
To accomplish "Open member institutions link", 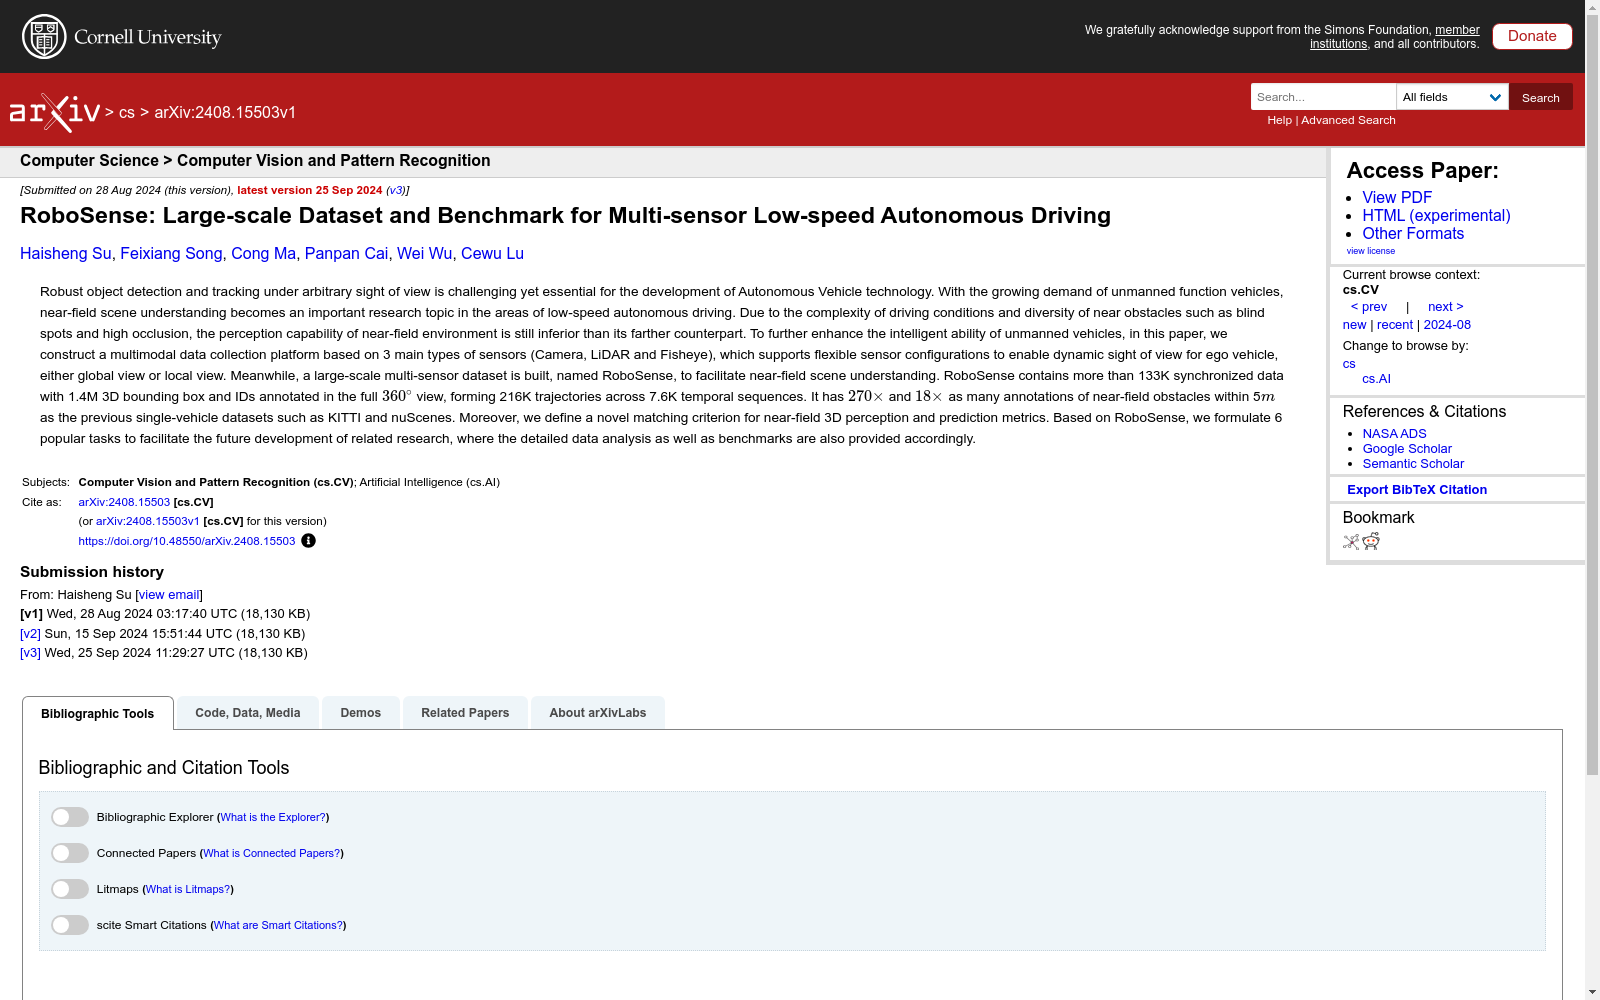I will (1395, 37).
